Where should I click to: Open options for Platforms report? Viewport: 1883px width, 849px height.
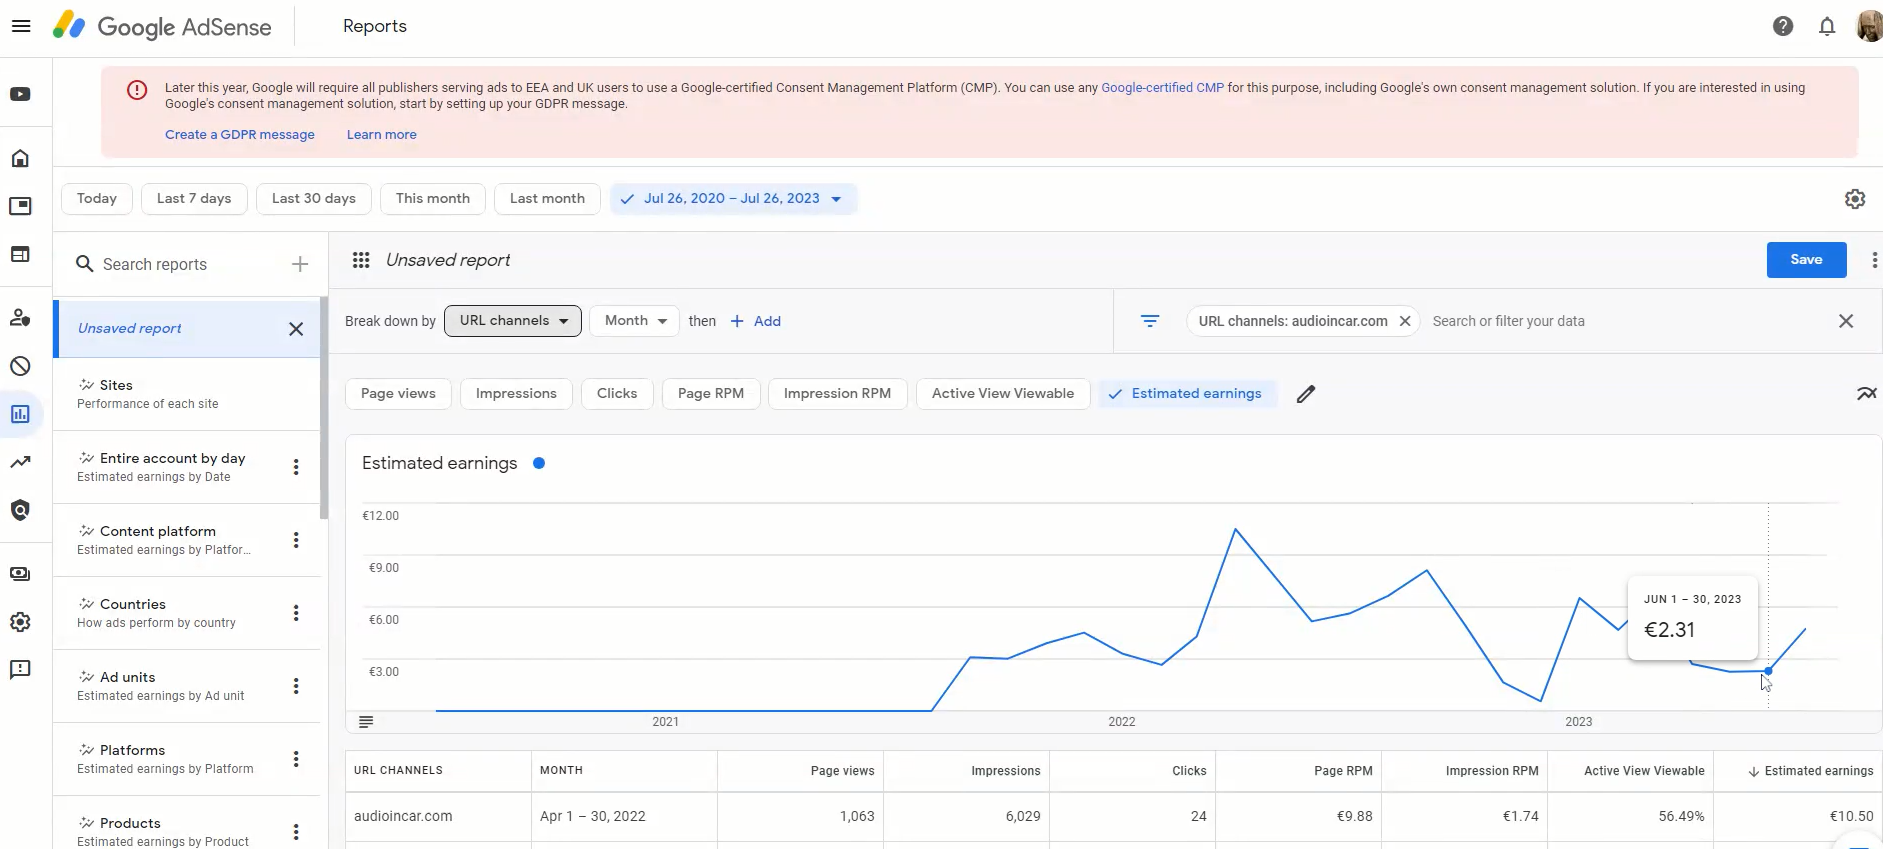296,759
